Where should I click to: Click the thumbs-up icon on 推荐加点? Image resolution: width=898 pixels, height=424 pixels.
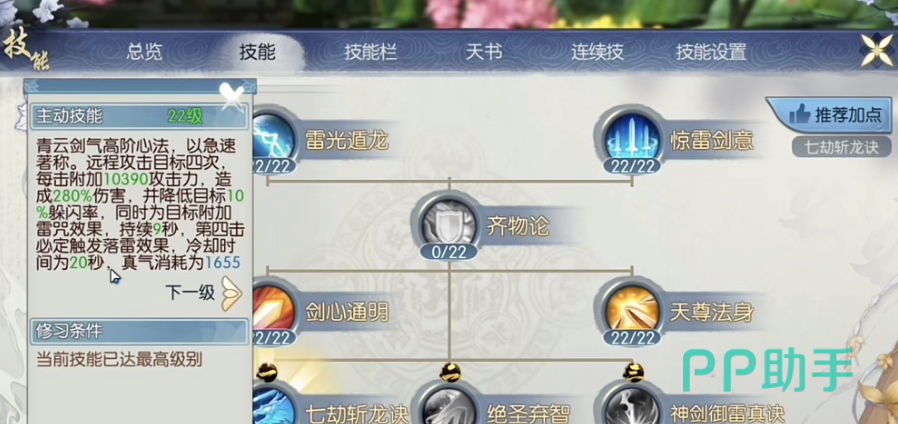point(799,115)
